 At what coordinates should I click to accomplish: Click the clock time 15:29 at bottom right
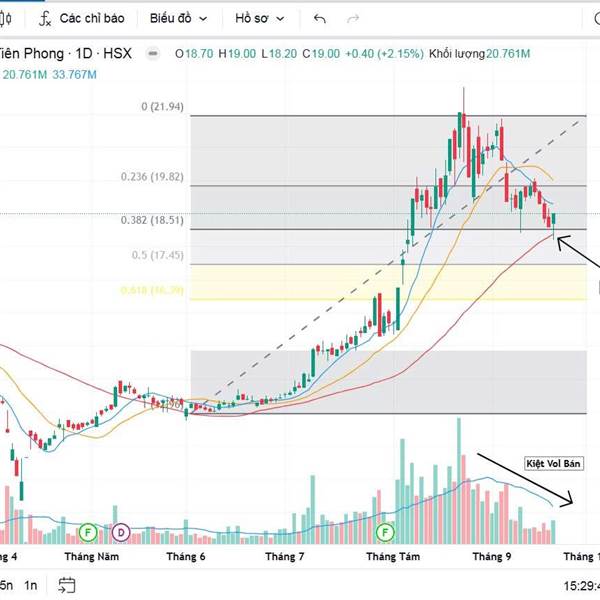(x=581, y=586)
